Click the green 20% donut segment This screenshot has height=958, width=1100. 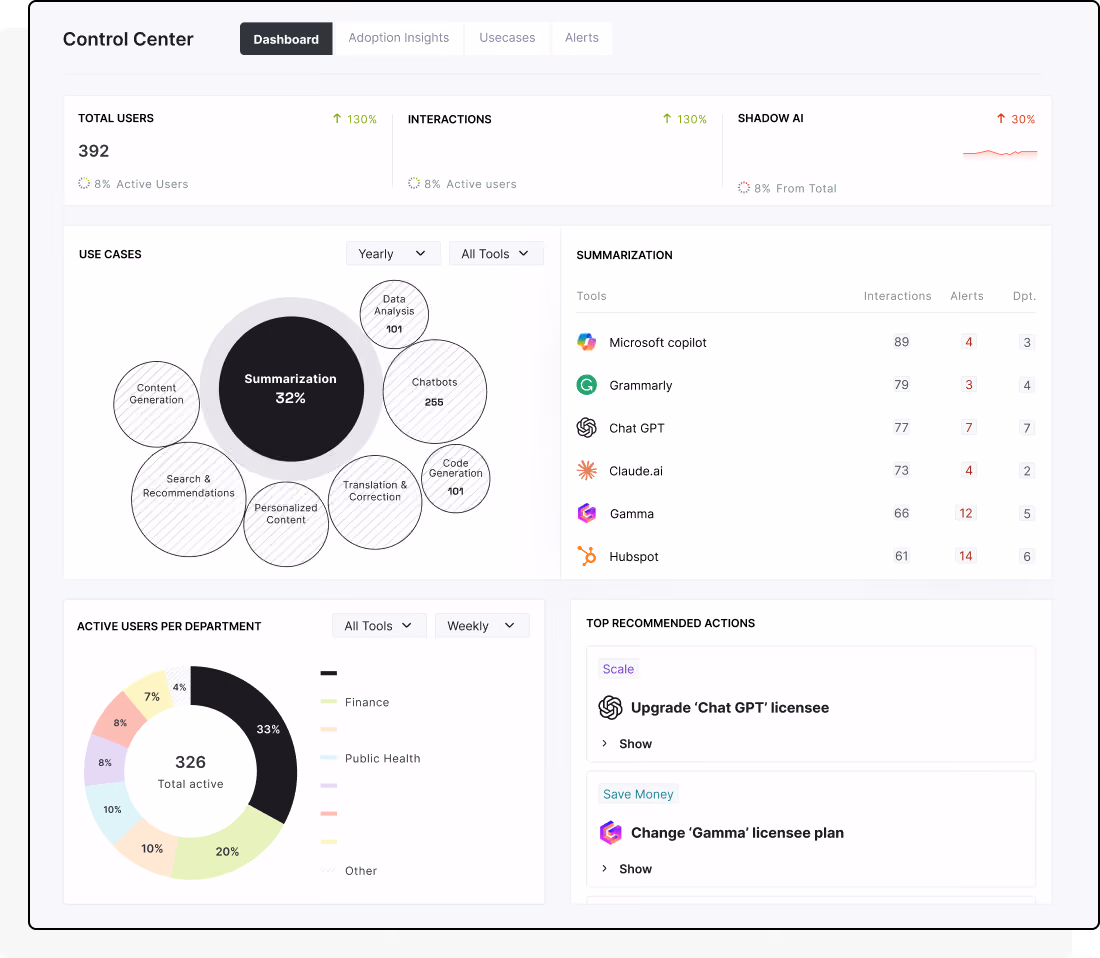coord(226,851)
